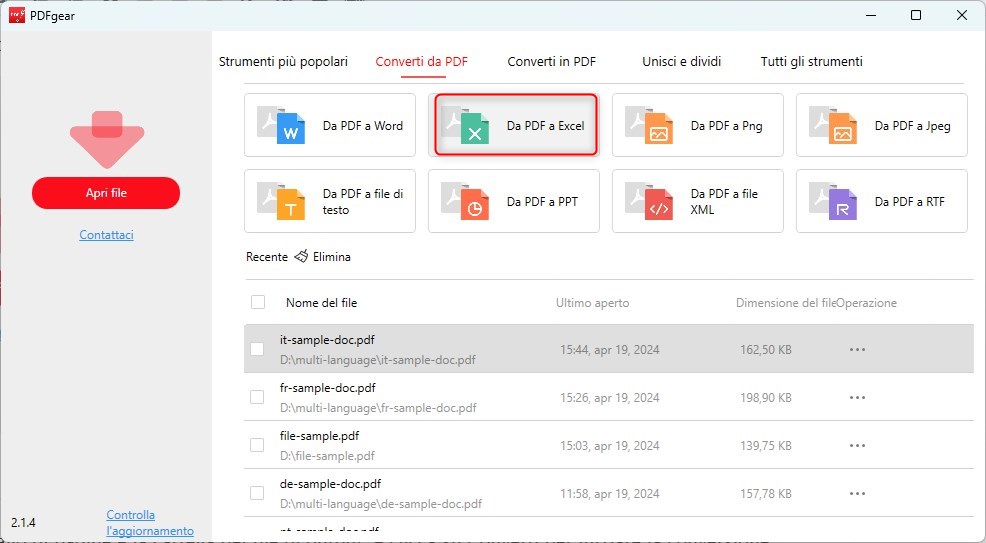Select file name de-sample-doc.pdf
986x543 pixels.
click(330, 484)
